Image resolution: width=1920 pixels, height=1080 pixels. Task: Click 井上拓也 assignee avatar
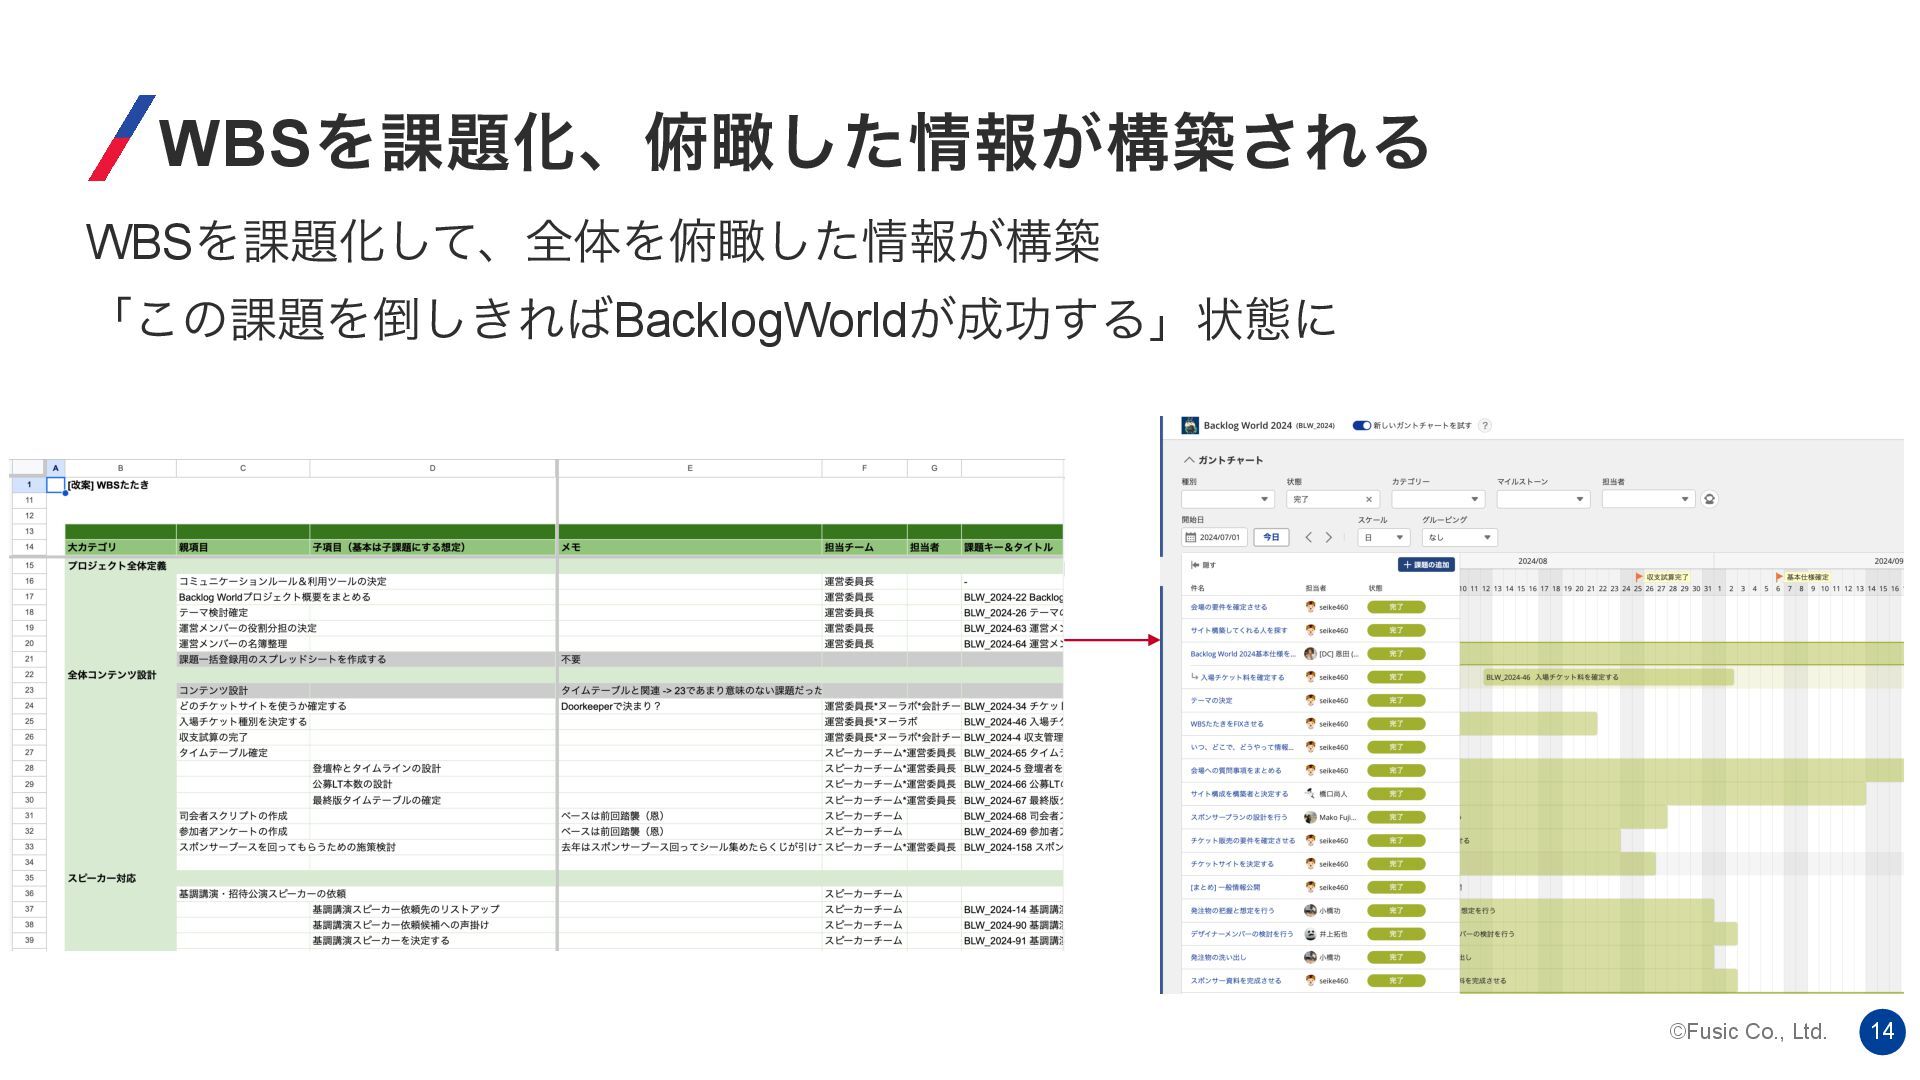pos(1310,934)
